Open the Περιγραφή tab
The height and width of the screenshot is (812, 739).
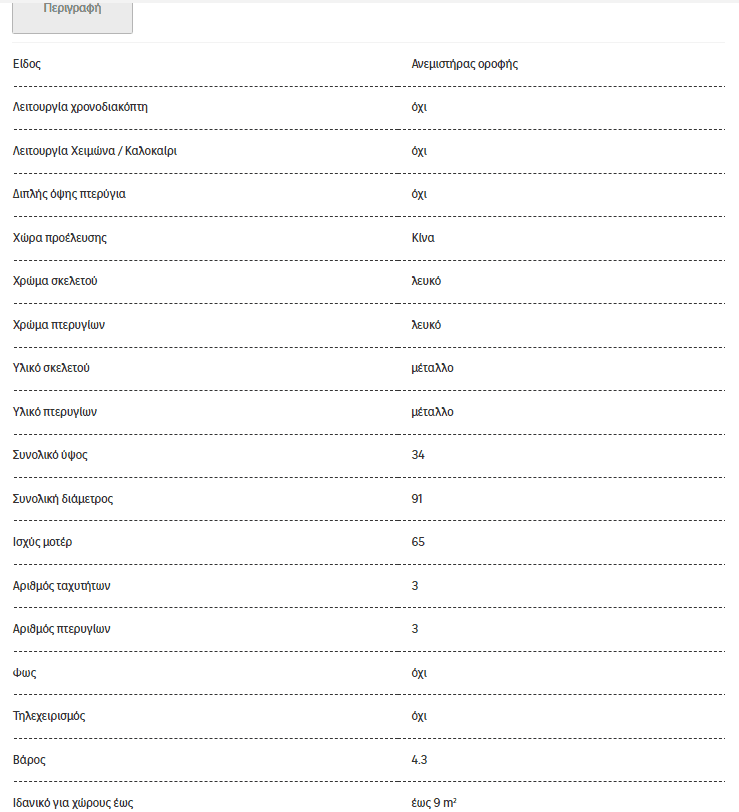[x=72, y=17]
